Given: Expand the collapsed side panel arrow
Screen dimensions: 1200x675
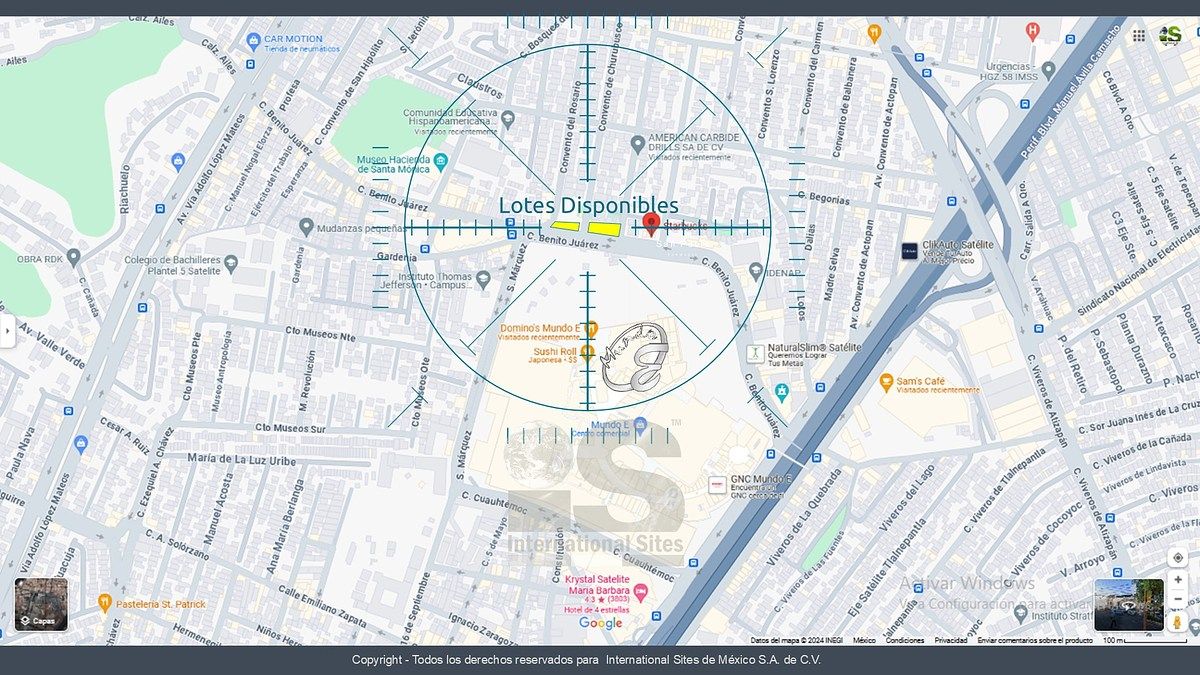Looking at the screenshot, I should [7, 330].
